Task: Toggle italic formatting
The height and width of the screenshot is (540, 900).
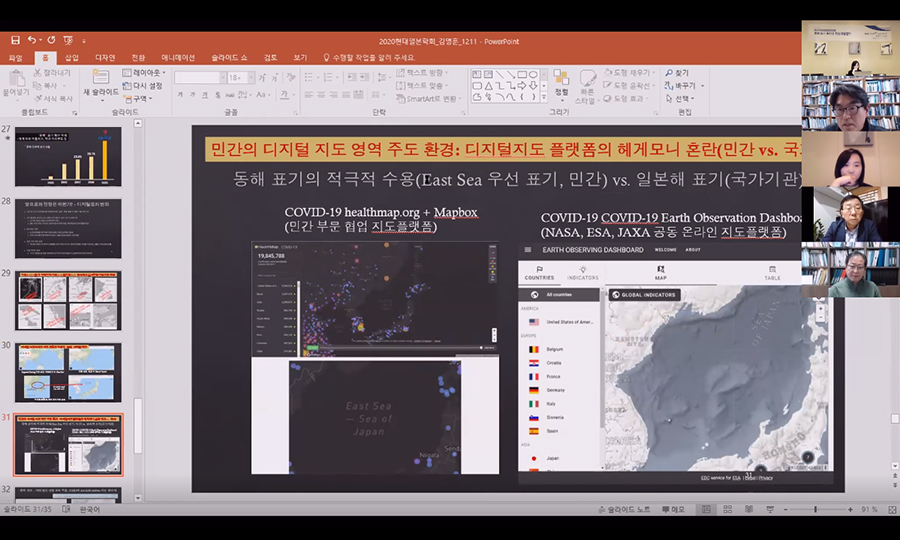Action: (192, 95)
